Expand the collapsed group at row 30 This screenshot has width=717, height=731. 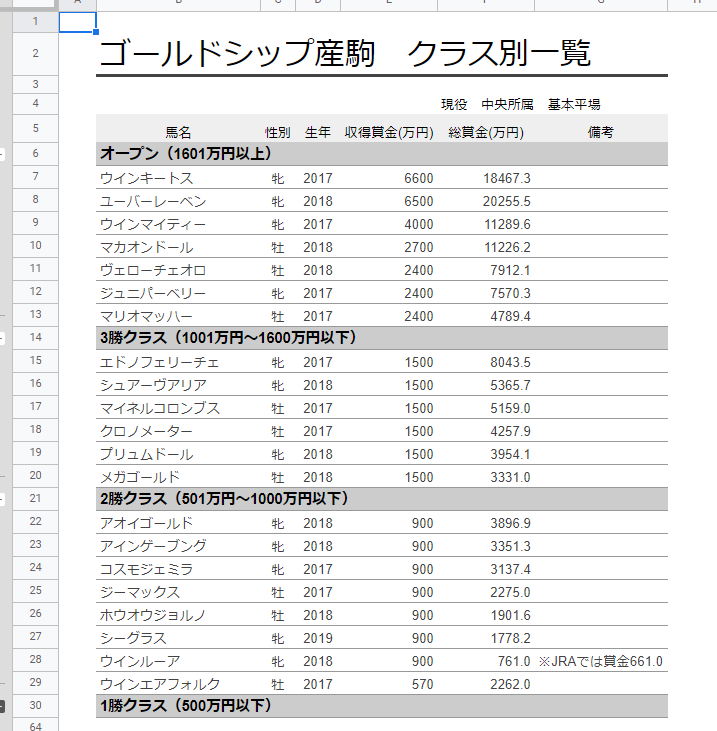(2, 706)
